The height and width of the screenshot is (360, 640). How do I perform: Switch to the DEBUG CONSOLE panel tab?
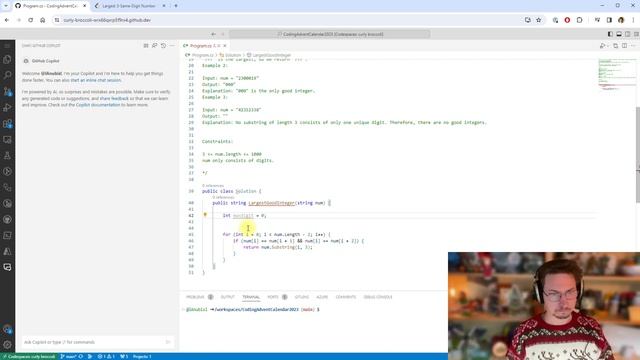coord(378,297)
